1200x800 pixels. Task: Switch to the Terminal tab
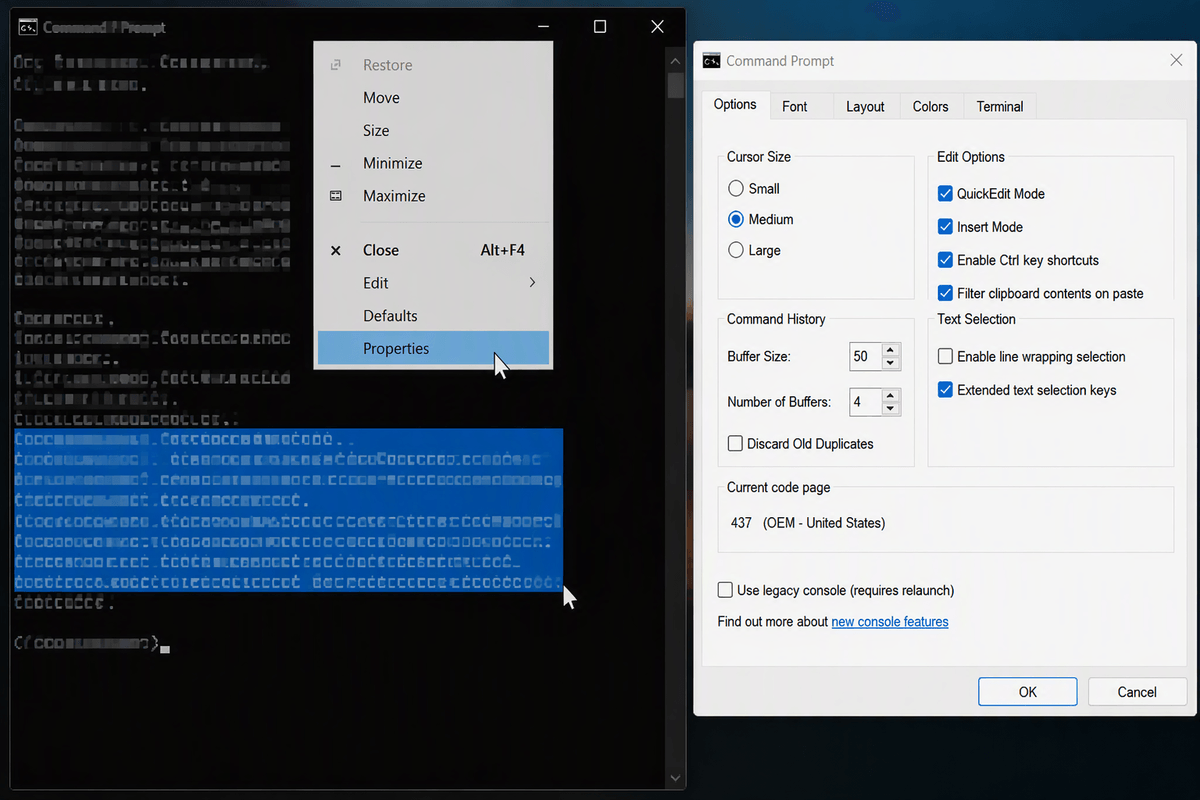[x=1000, y=106]
